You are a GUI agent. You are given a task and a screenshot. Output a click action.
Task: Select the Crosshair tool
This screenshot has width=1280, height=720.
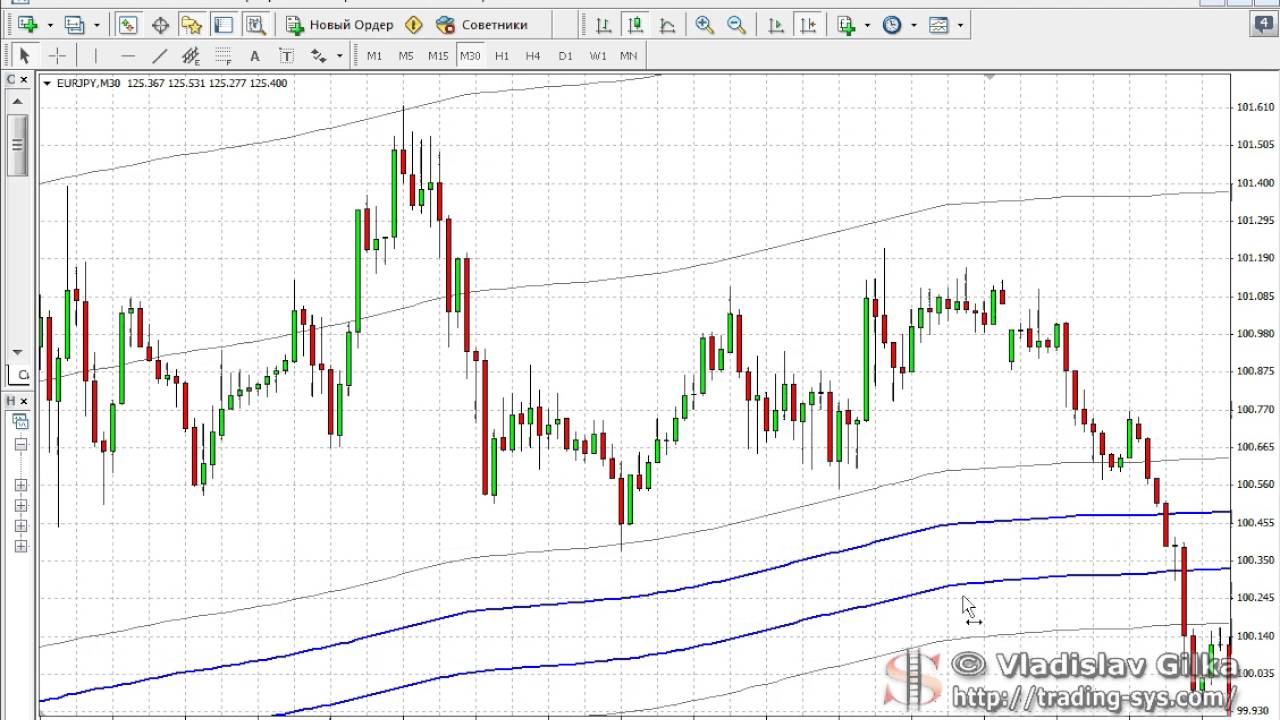click(x=57, y=56)
